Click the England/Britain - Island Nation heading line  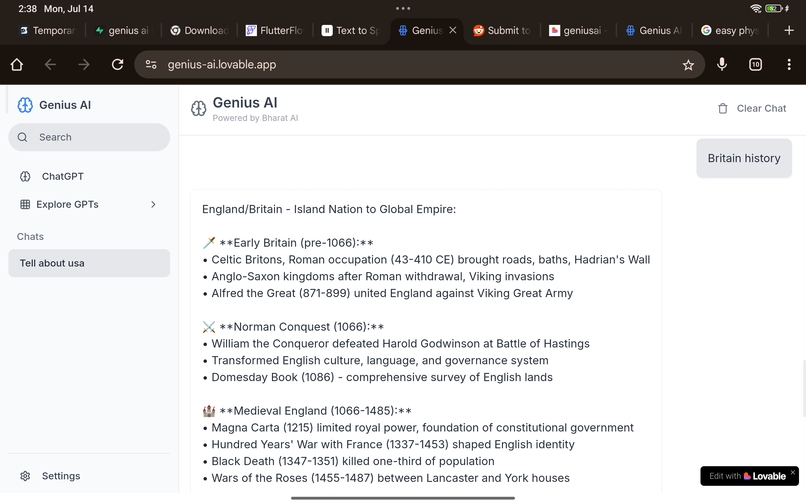[x=329, y=209]
